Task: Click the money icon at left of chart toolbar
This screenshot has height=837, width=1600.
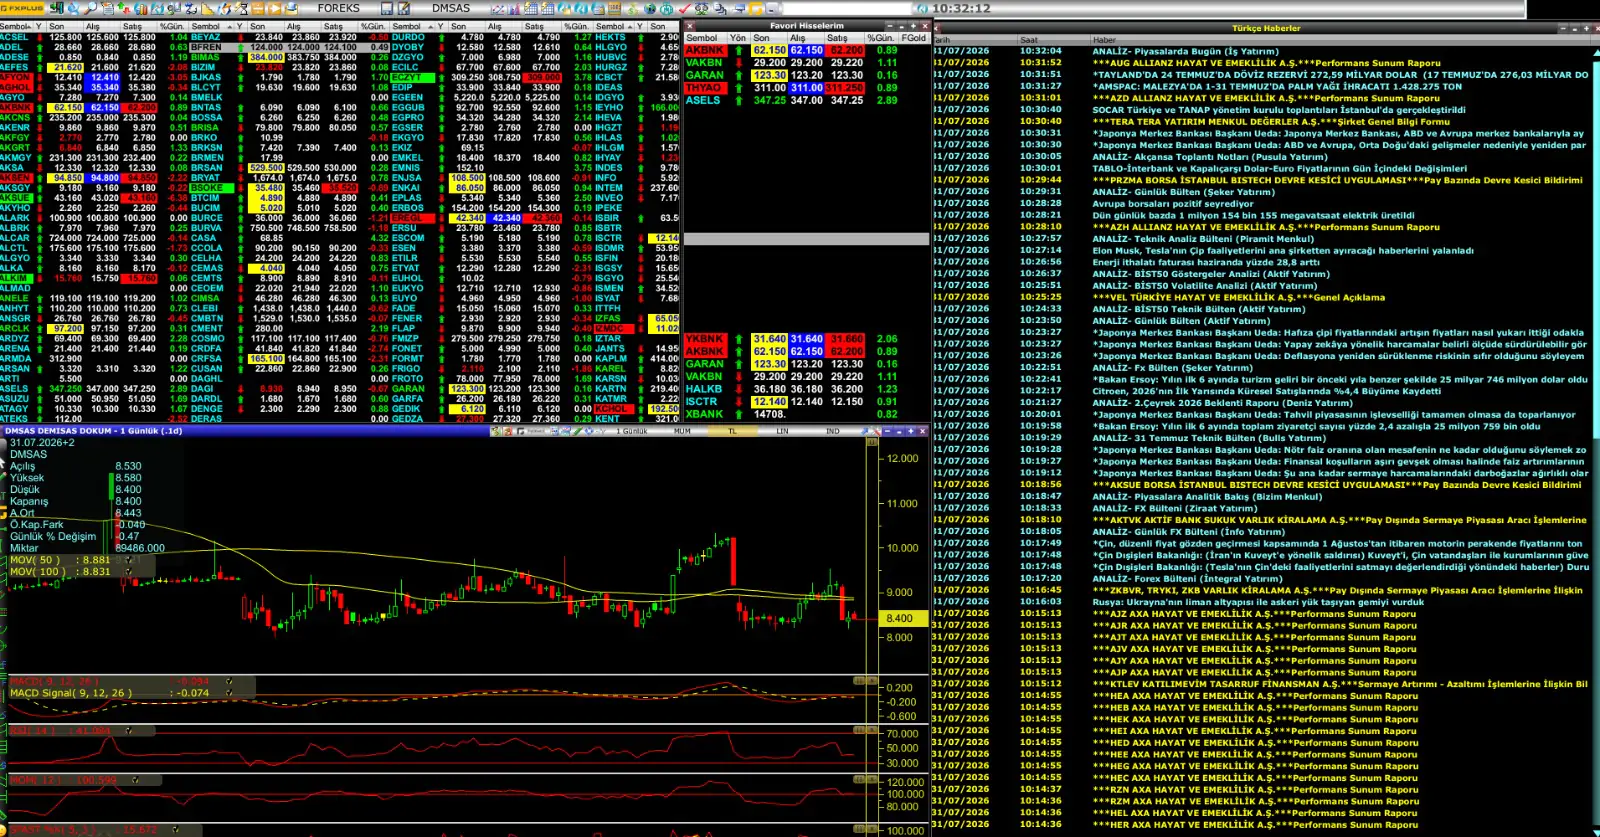Action: tap(494, 431)
